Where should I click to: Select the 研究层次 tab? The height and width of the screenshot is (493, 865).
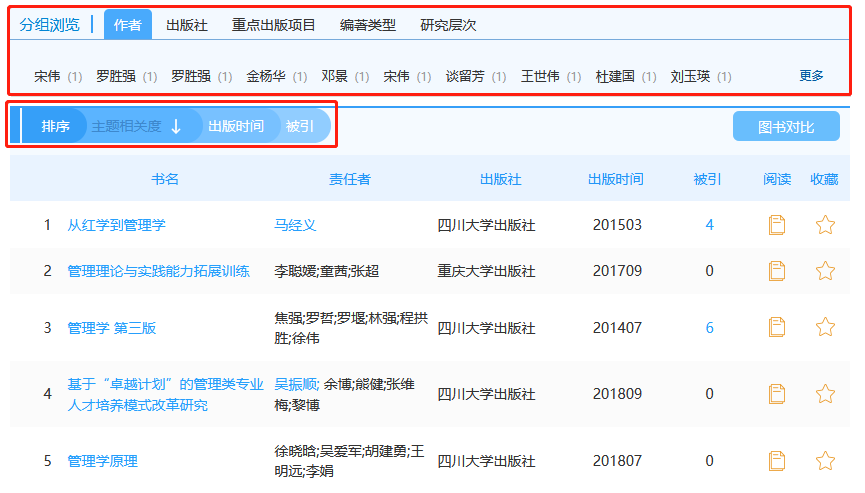(x=448, y=25)
